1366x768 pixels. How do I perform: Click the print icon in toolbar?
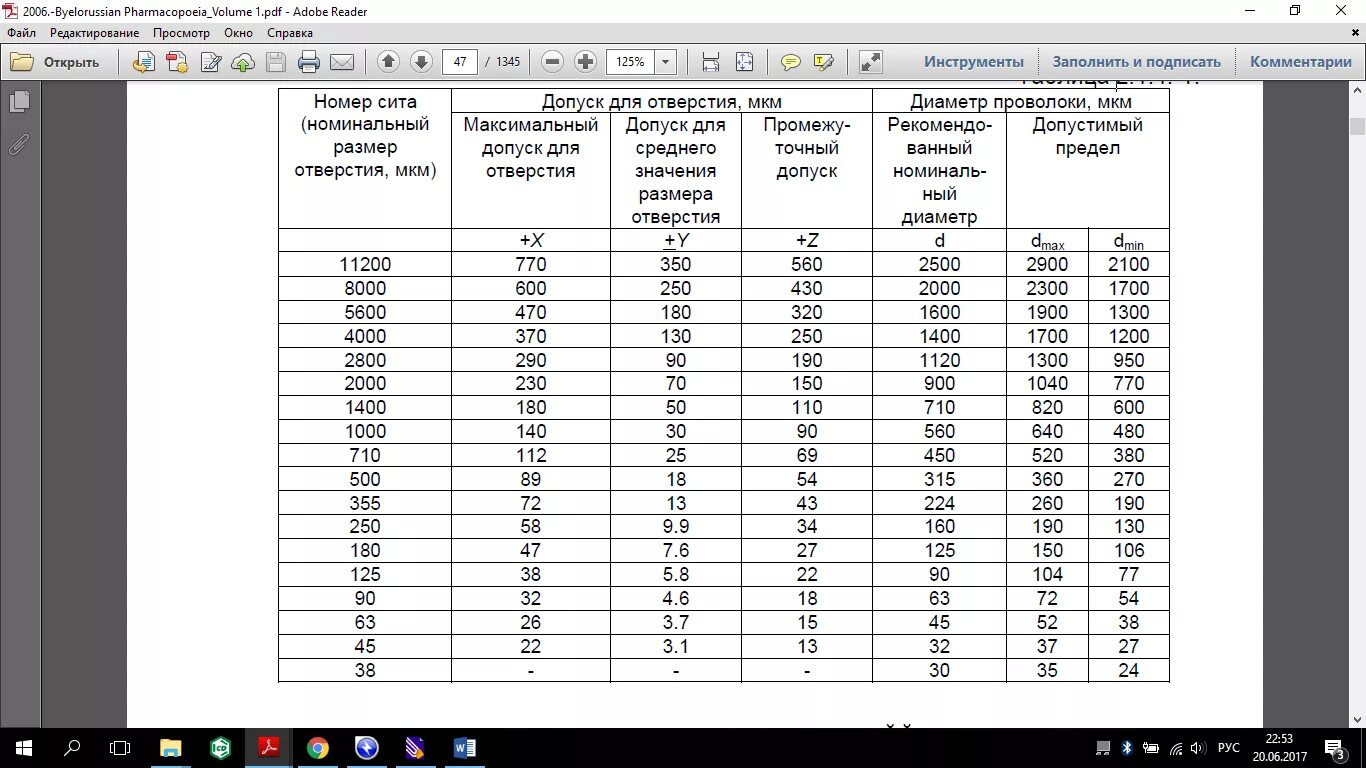(309, 62)
